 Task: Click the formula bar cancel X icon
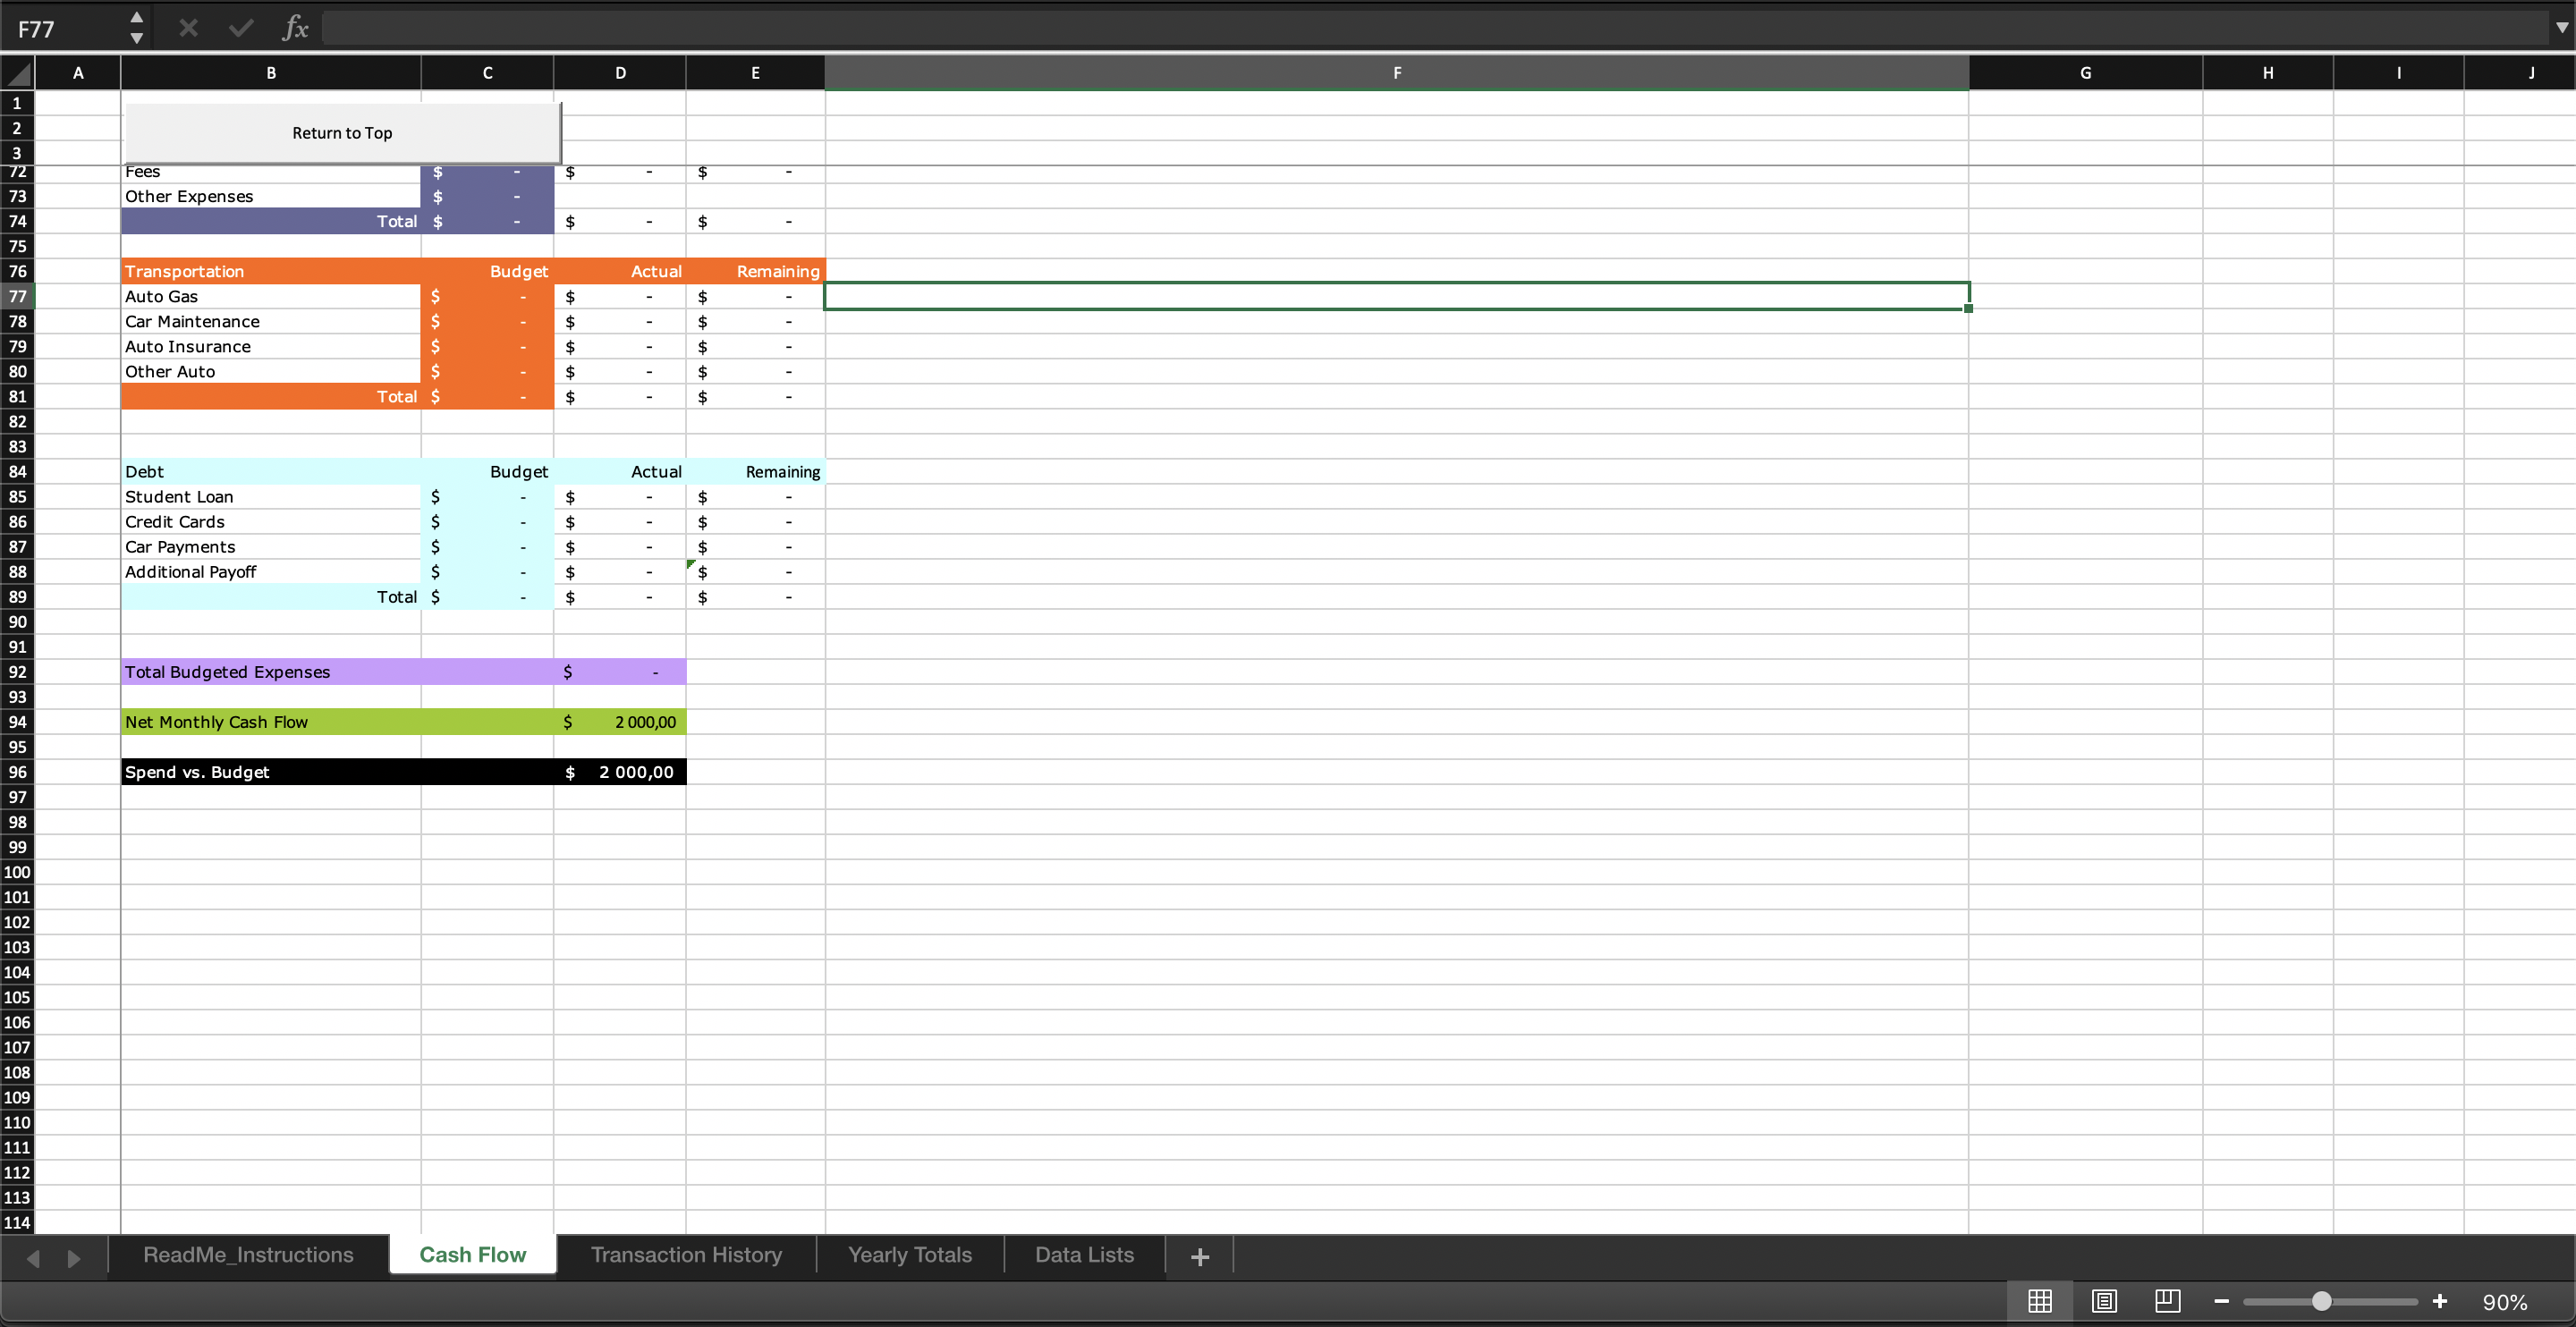tap(188, 28)
